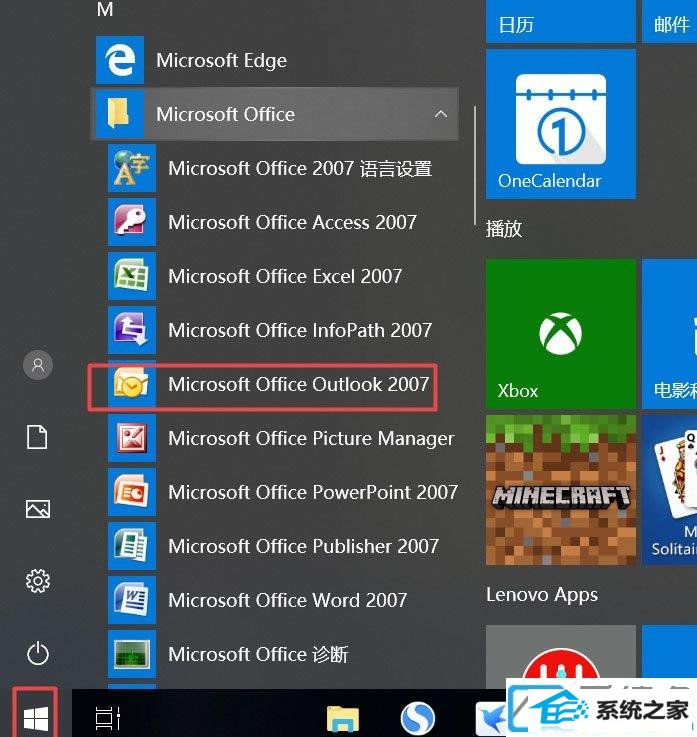Viewport: 697px width, 737px height.
Task: Click Microsoft Office Publisher 2007 text
Action: click(x=304, y=547)
